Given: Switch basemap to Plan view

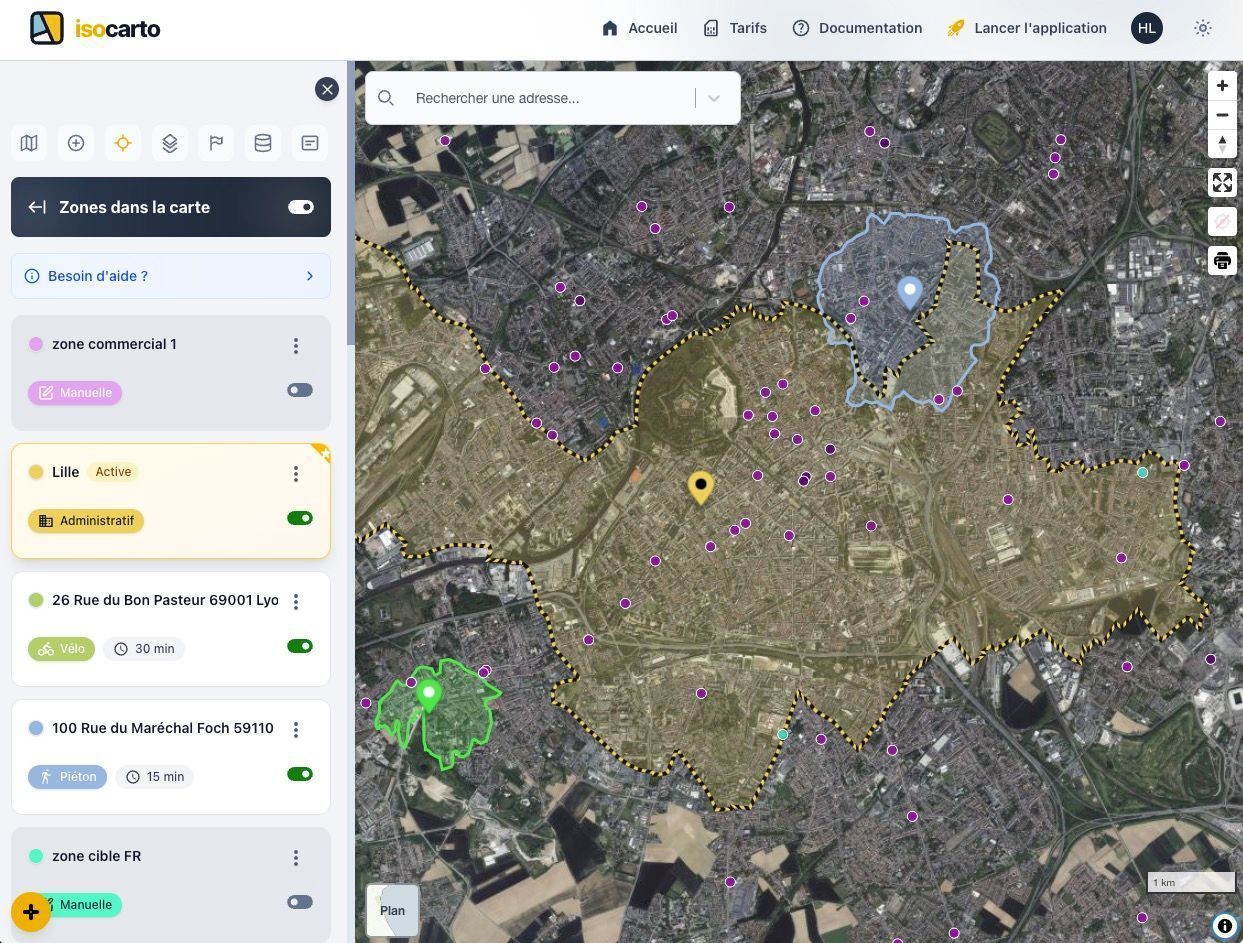Looking at the screenshot, I should [393, 910].
